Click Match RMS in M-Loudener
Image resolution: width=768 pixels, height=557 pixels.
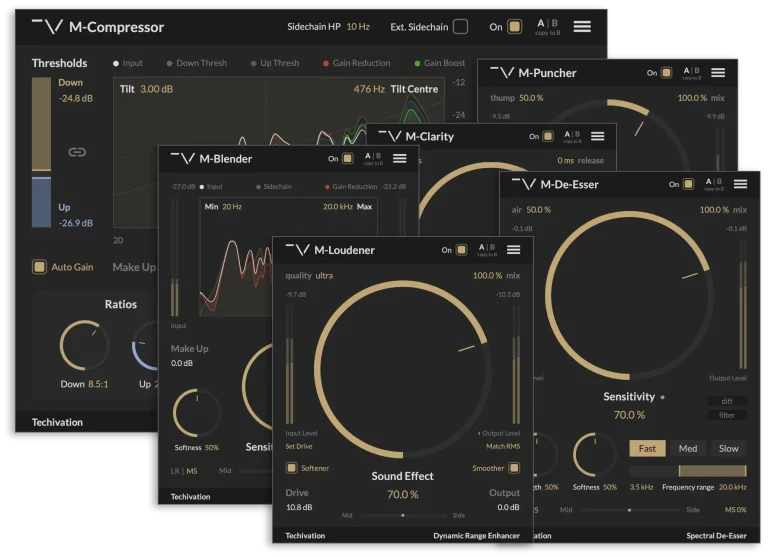tap(503, 446)
